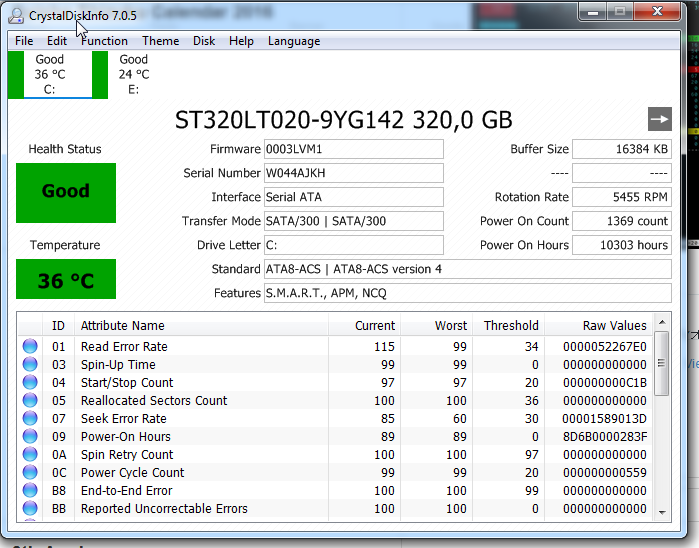Click the 36 °C temperature button
Viewport: 699px width, 548px height.
pyautogui.click(x=66, y=280)
